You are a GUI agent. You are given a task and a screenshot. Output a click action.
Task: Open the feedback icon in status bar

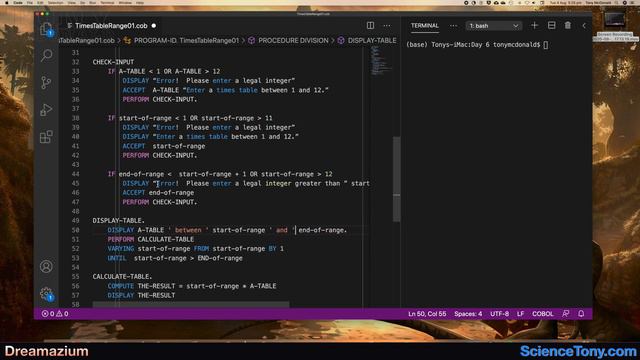click(x=565, y=313)
